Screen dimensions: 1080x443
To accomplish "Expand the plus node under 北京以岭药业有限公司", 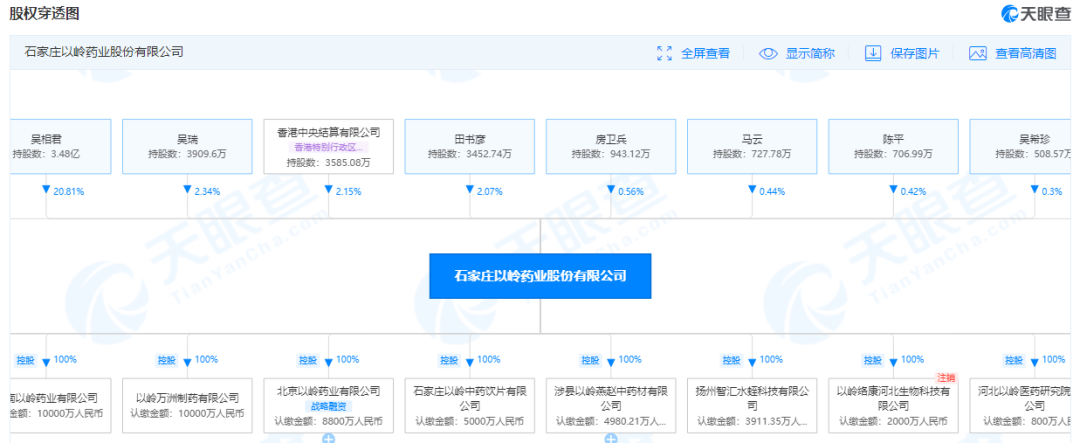I will coord(327,438).
